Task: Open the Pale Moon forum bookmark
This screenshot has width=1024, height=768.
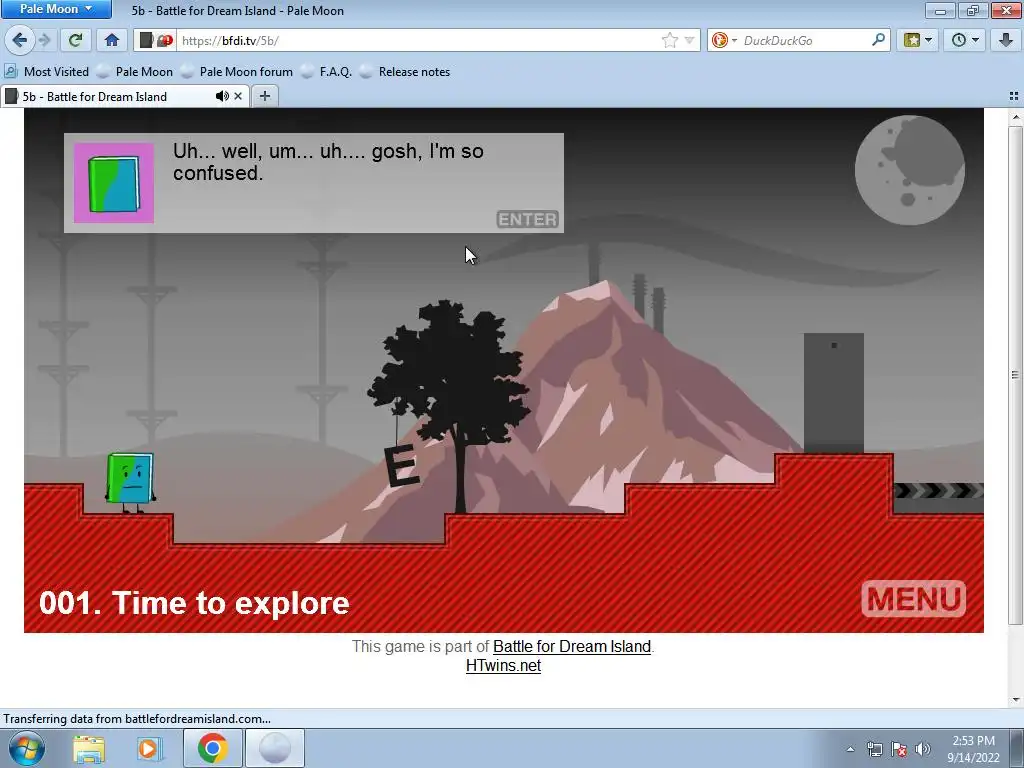Action: (237, 72)
